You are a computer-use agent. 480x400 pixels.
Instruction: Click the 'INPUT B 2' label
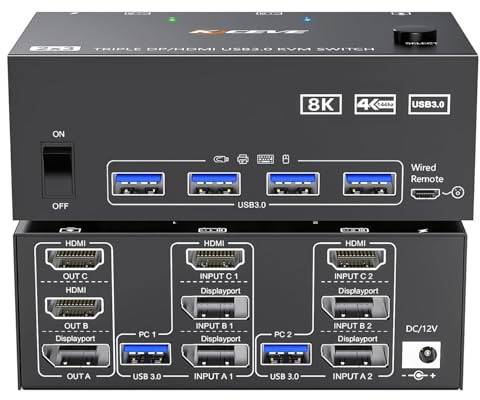(352, 326)
